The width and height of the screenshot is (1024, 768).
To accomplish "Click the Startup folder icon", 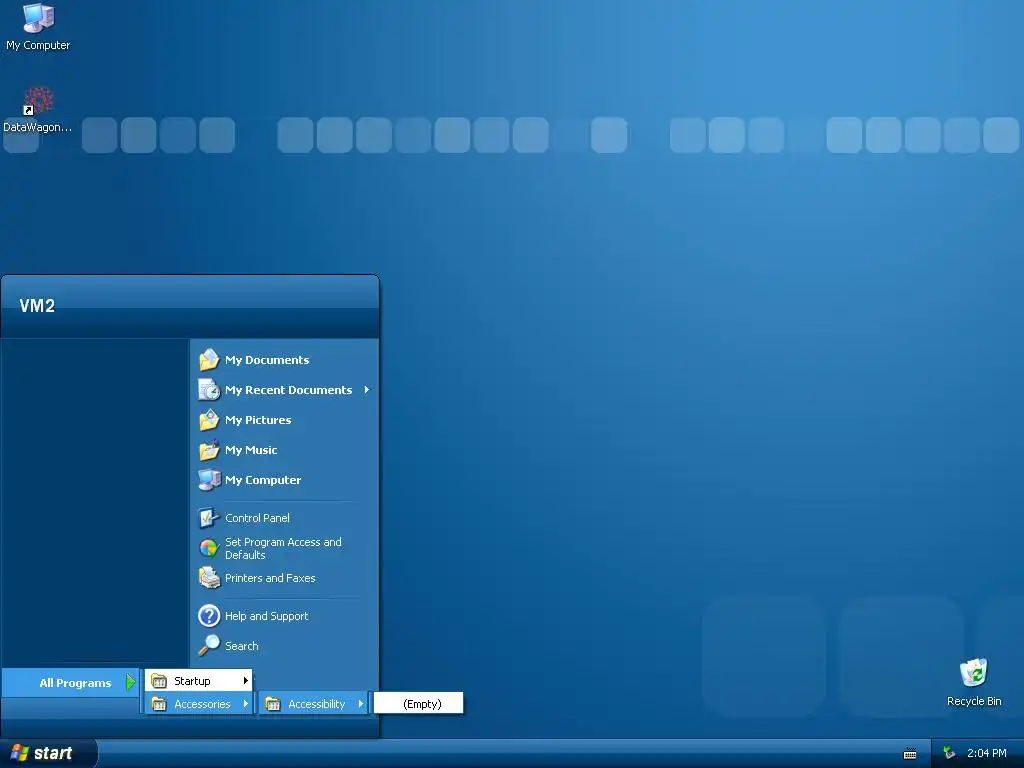I will point(159,681).
